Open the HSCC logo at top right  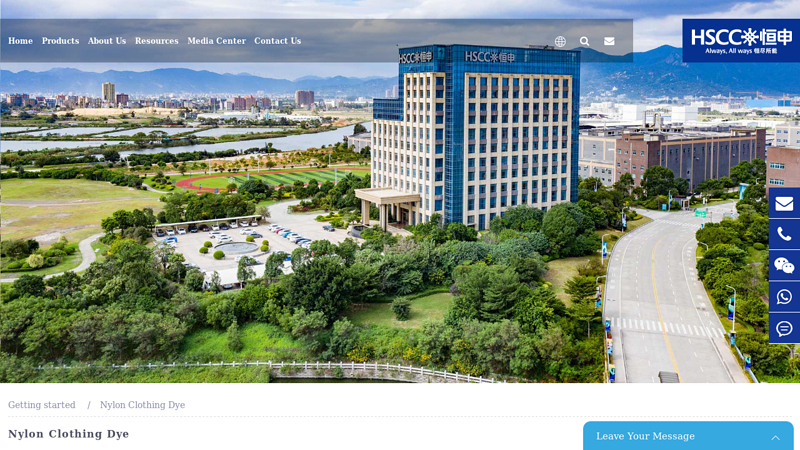(741, 41)
